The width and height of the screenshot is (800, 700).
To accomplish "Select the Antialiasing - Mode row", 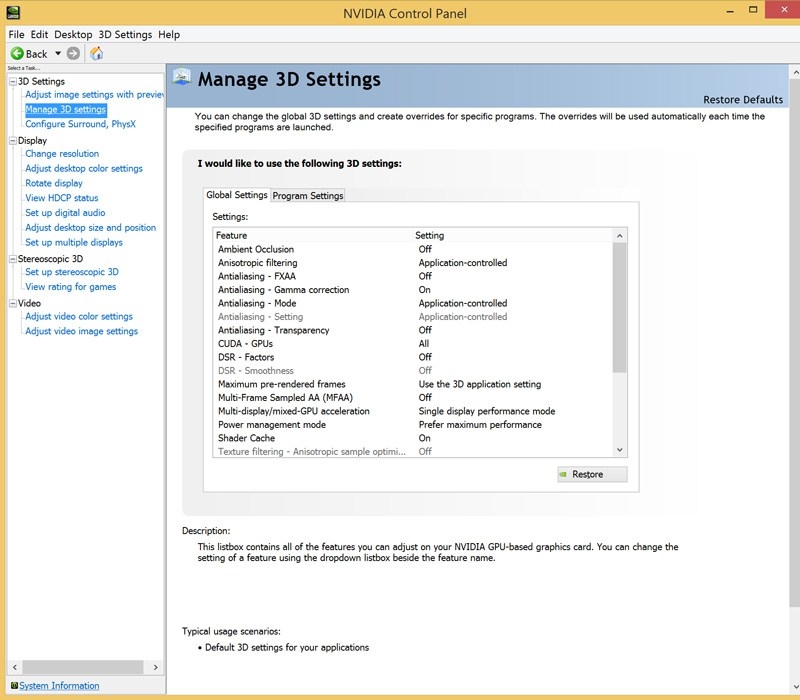I will pos(413,304).
